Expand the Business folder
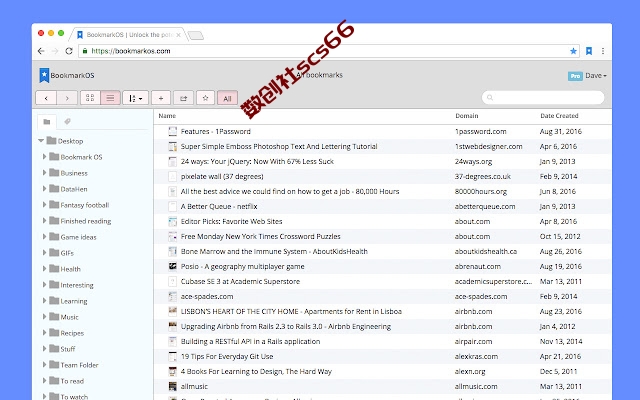640x400 pixels. click(x=44, y=173)
